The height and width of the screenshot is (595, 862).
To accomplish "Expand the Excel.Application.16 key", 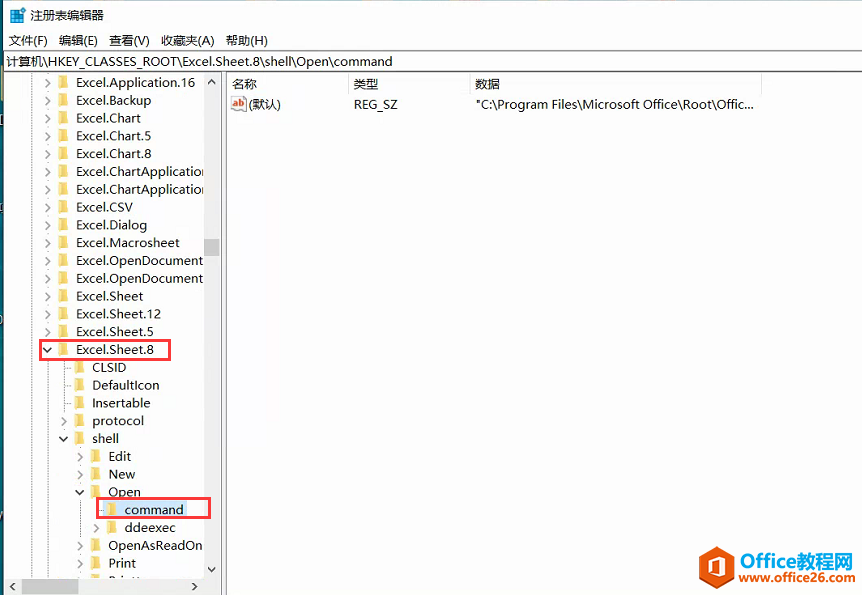I will (x=47, y=83).
